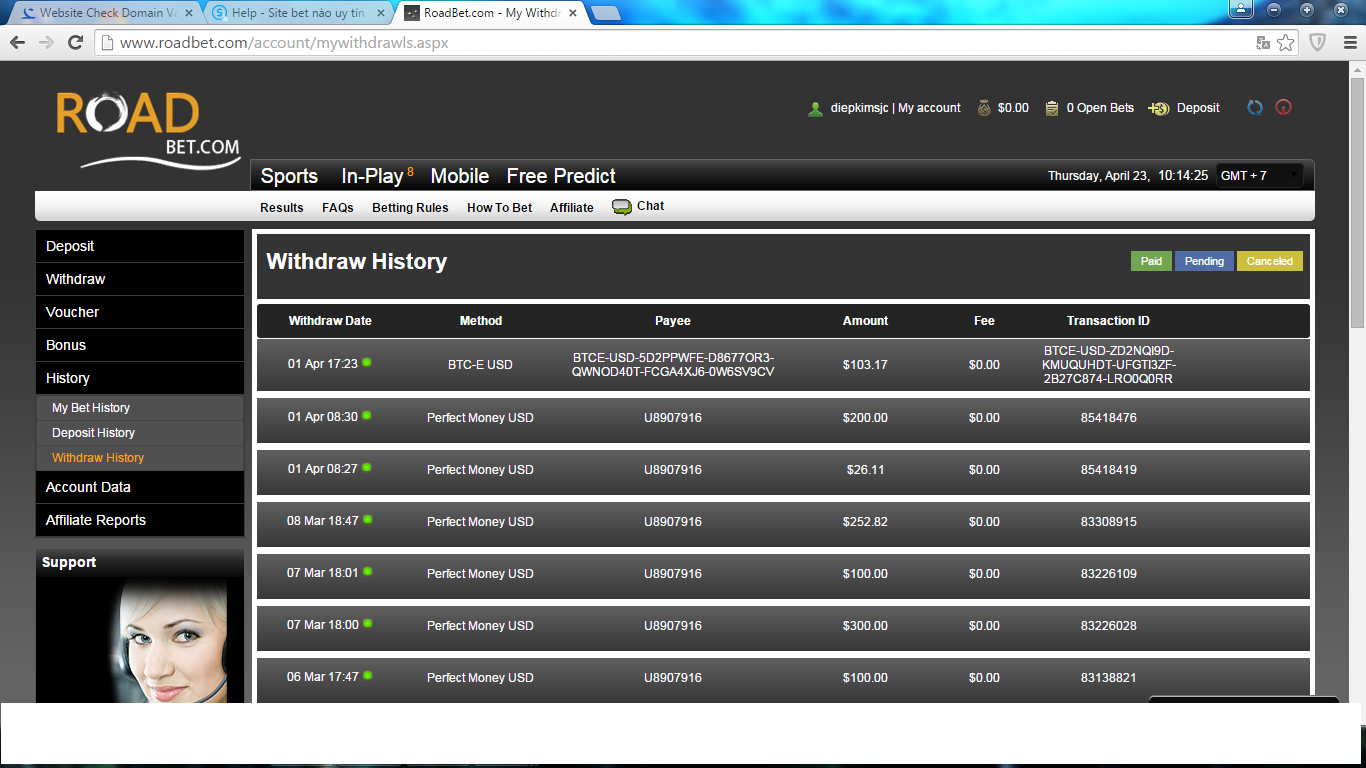Click the green user profile icon
The height and width of the screenshot is (768, 1366).
click(x=816, y=109)
